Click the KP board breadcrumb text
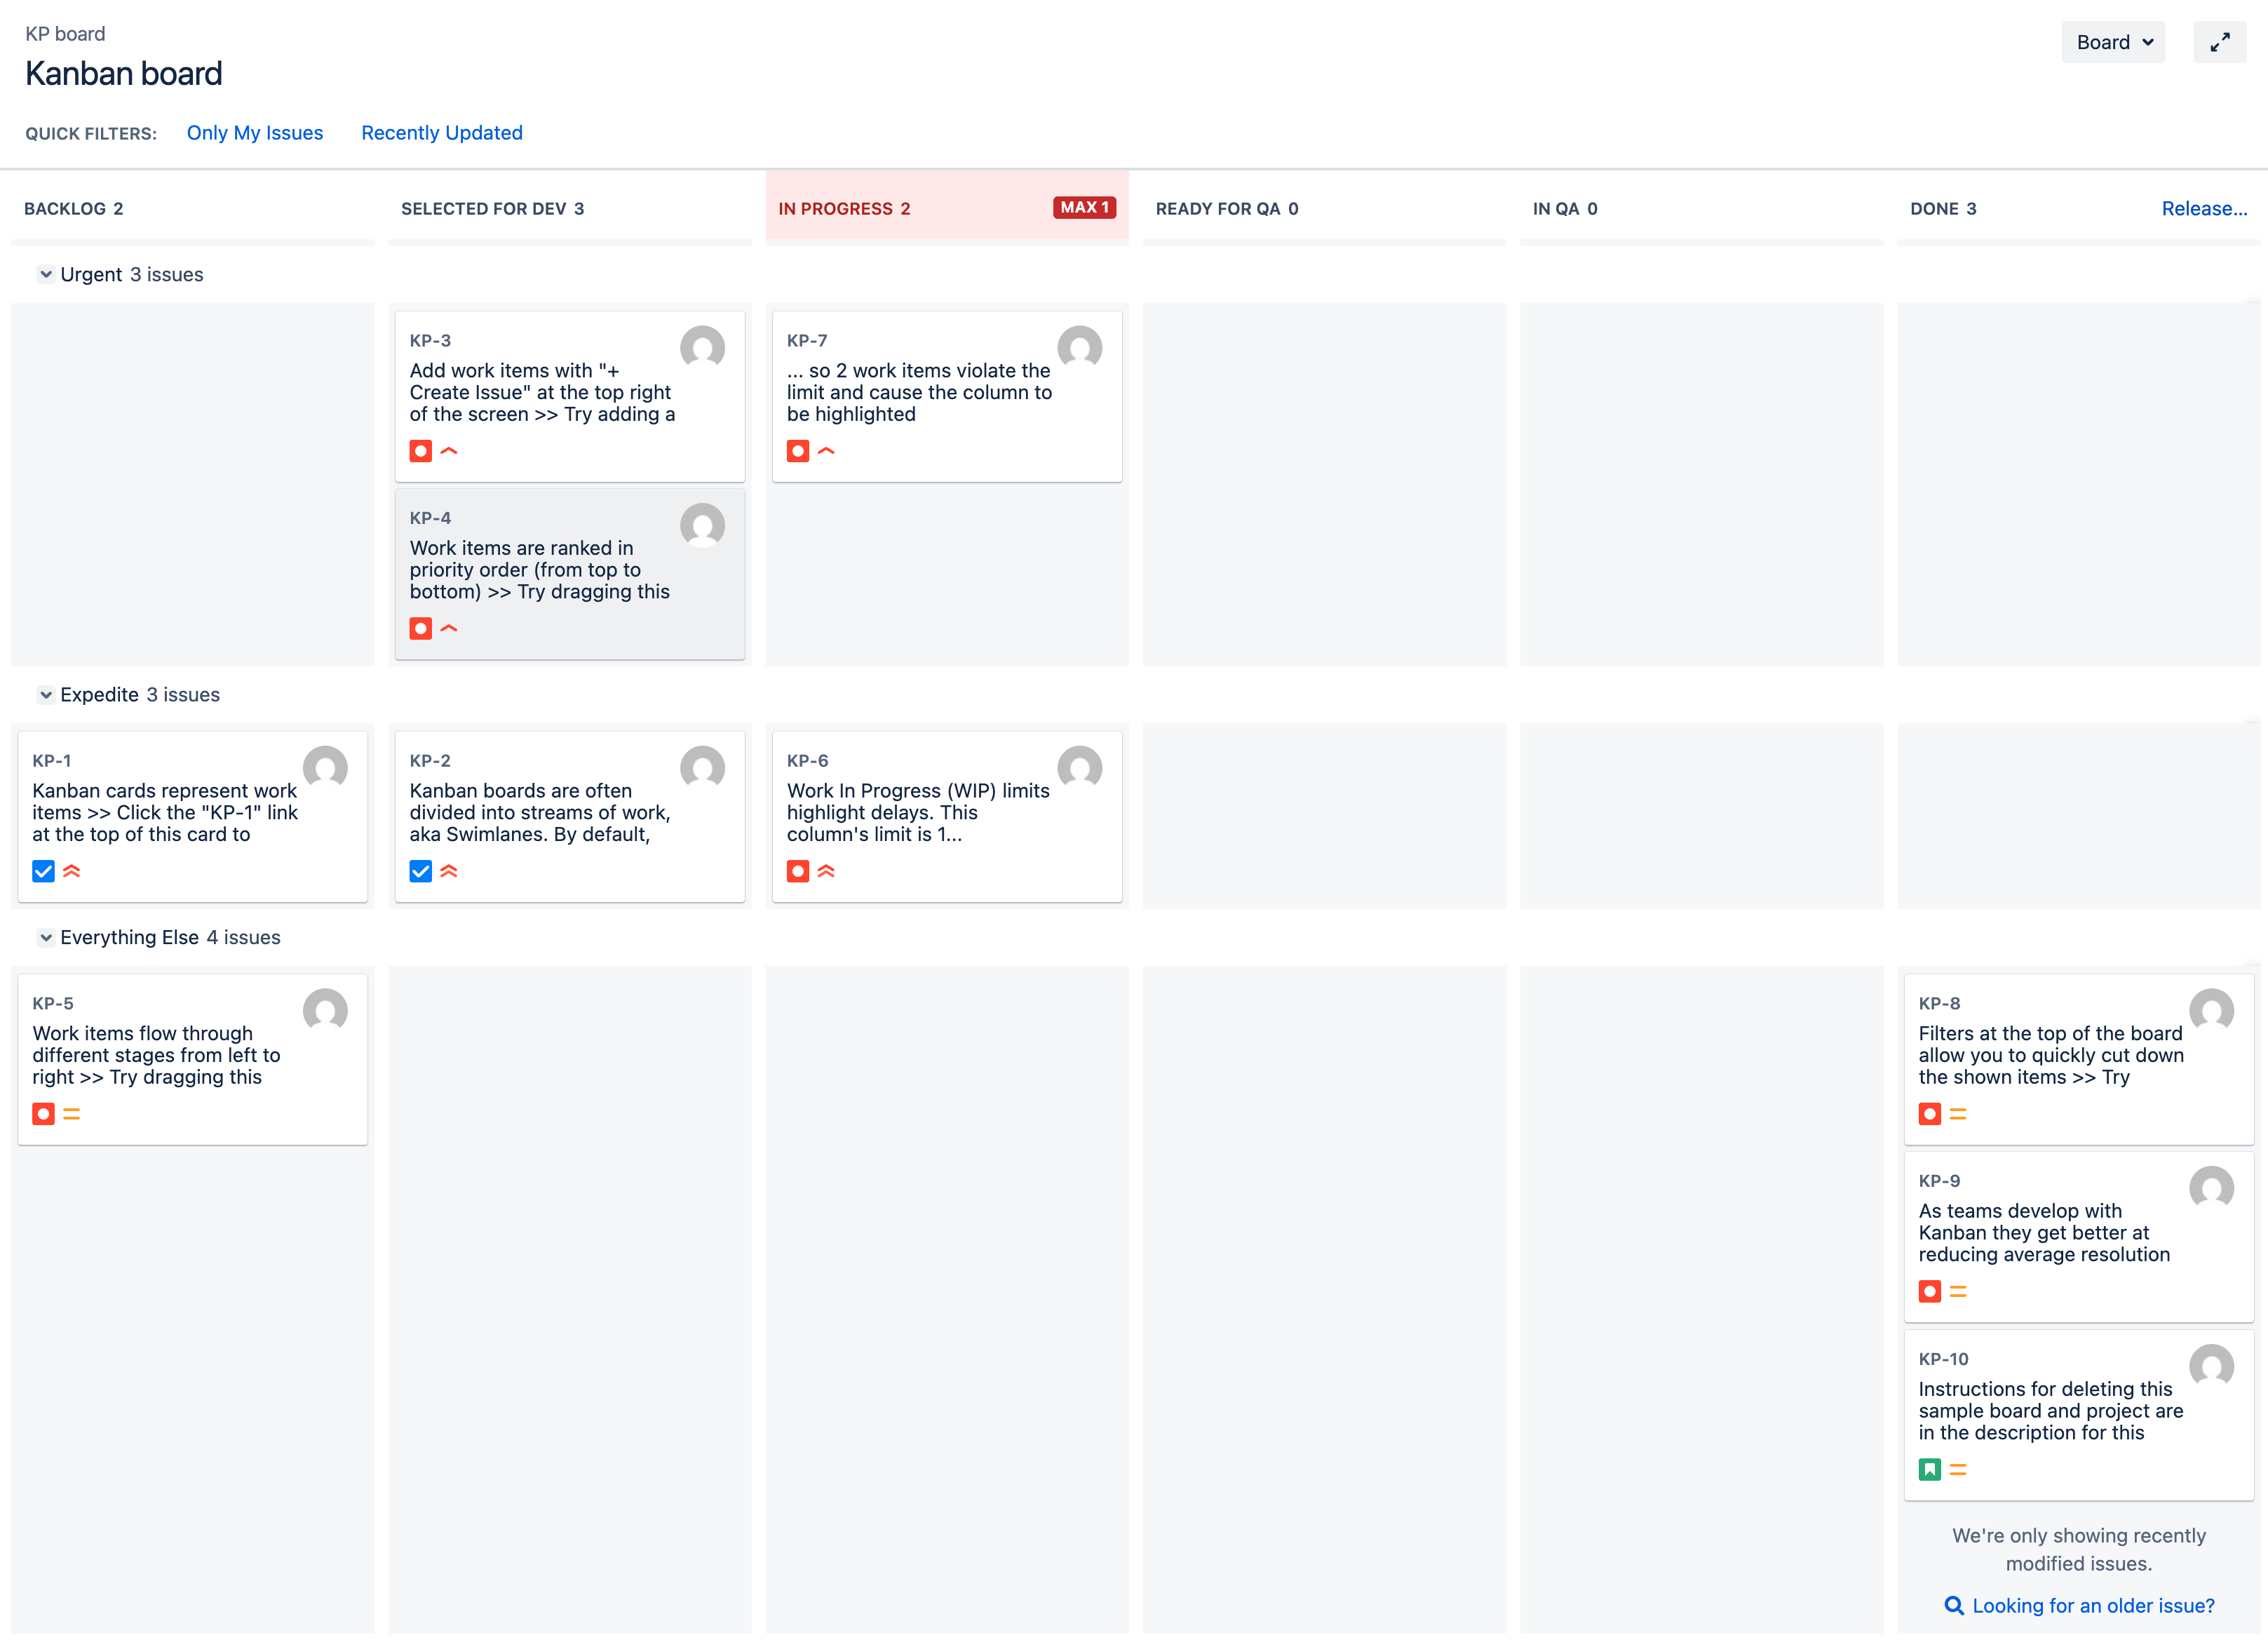Image resolution: width=2268 pixels, height=1647 pixels. pyautogui.click(x=65, y=34)
